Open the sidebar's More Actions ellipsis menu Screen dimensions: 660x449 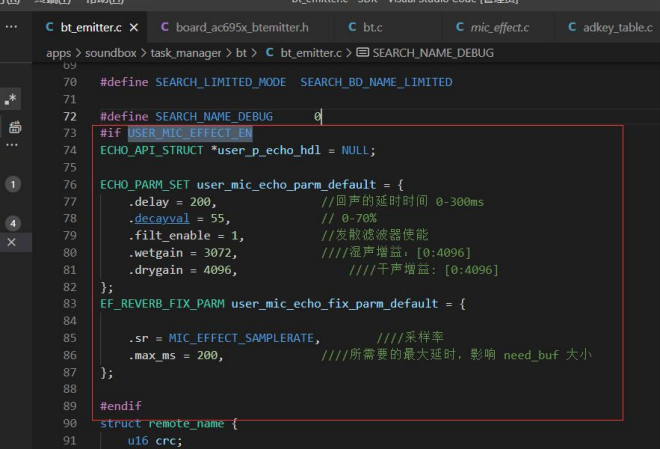click(11, 27)
